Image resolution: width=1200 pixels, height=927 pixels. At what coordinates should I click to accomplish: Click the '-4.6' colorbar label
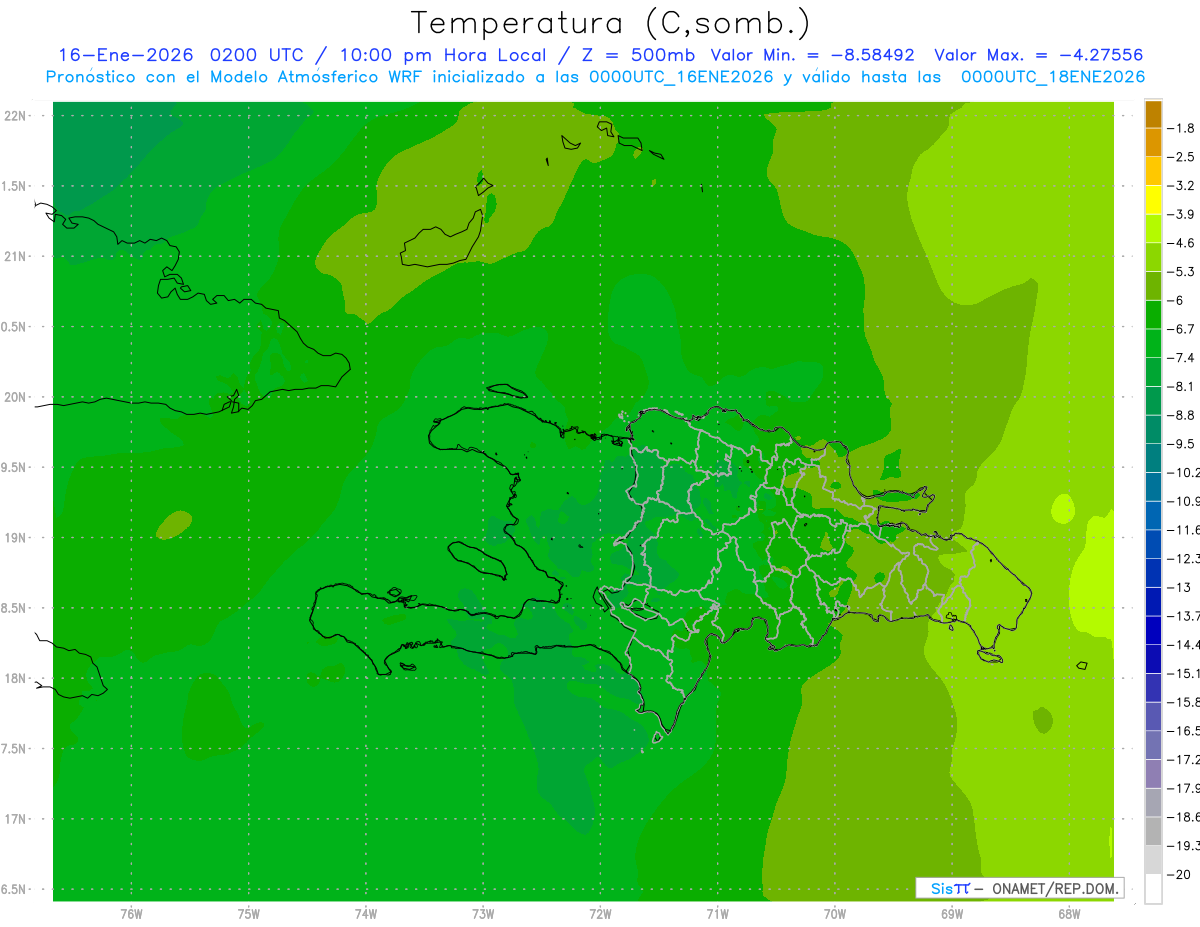tap(1182, 243)
